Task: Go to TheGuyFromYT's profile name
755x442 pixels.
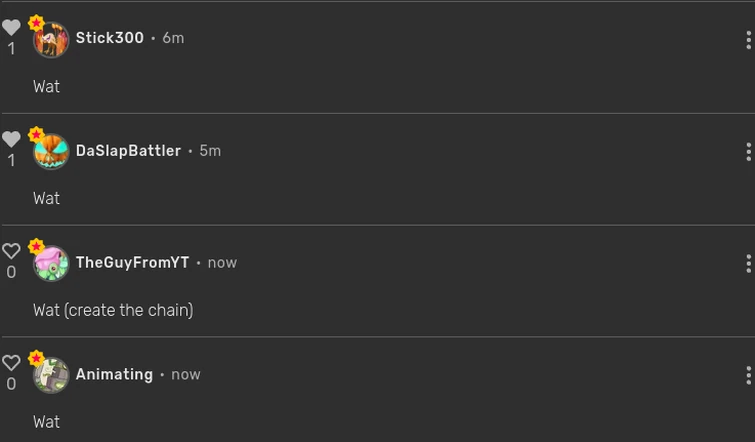Action: [132, 262]
